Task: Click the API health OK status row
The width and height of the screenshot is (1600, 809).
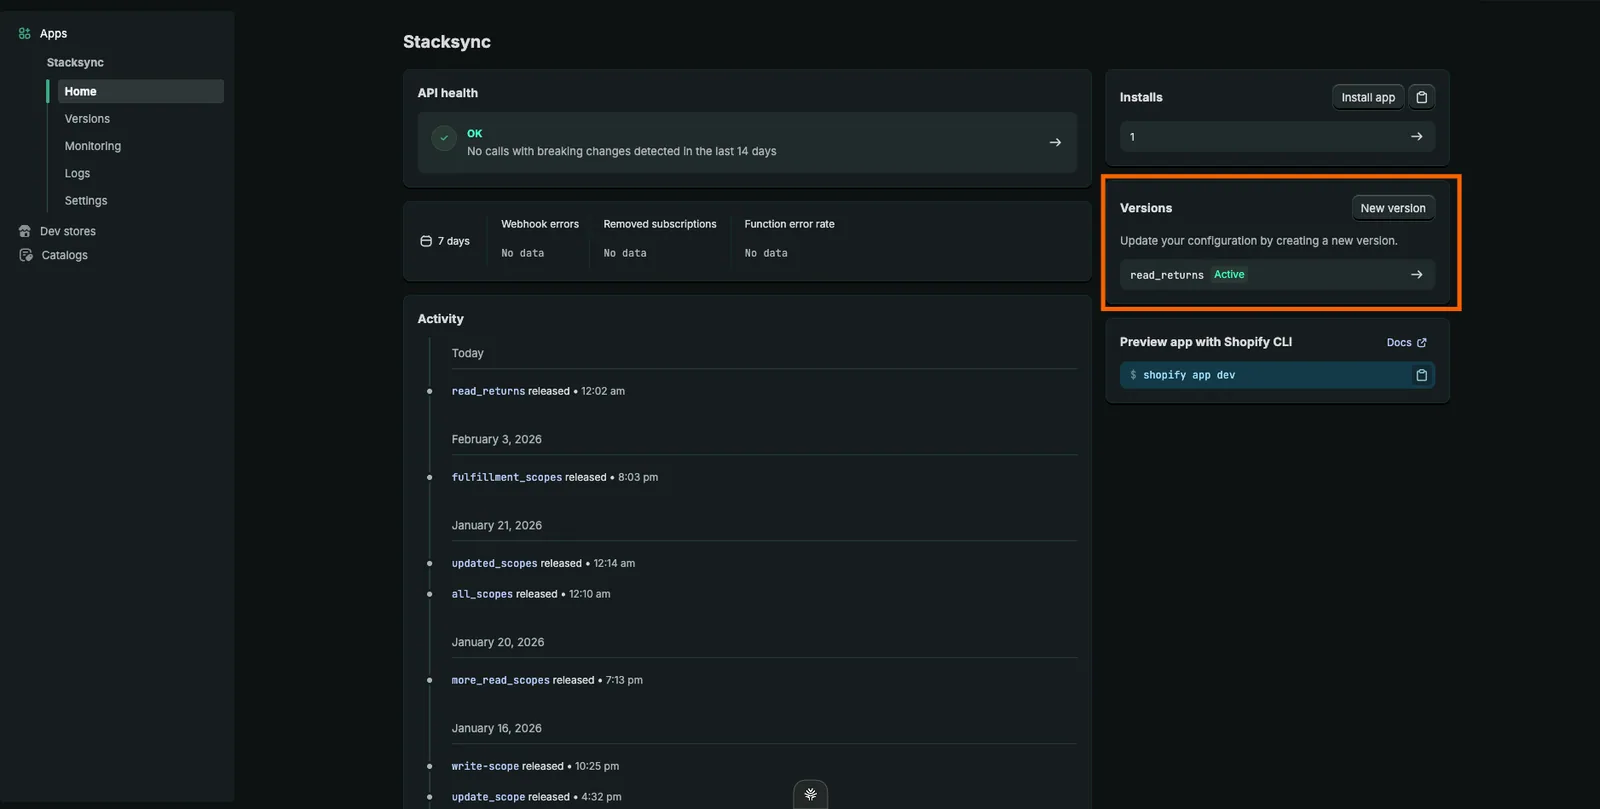Action: pyautogui.click(x=747, y=142)
